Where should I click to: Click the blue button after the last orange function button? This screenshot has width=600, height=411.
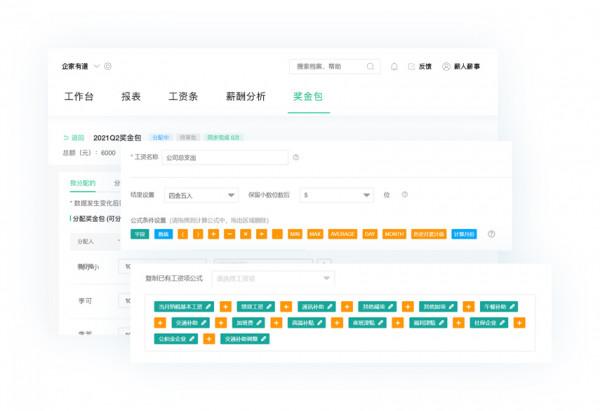tap(464, 234)
